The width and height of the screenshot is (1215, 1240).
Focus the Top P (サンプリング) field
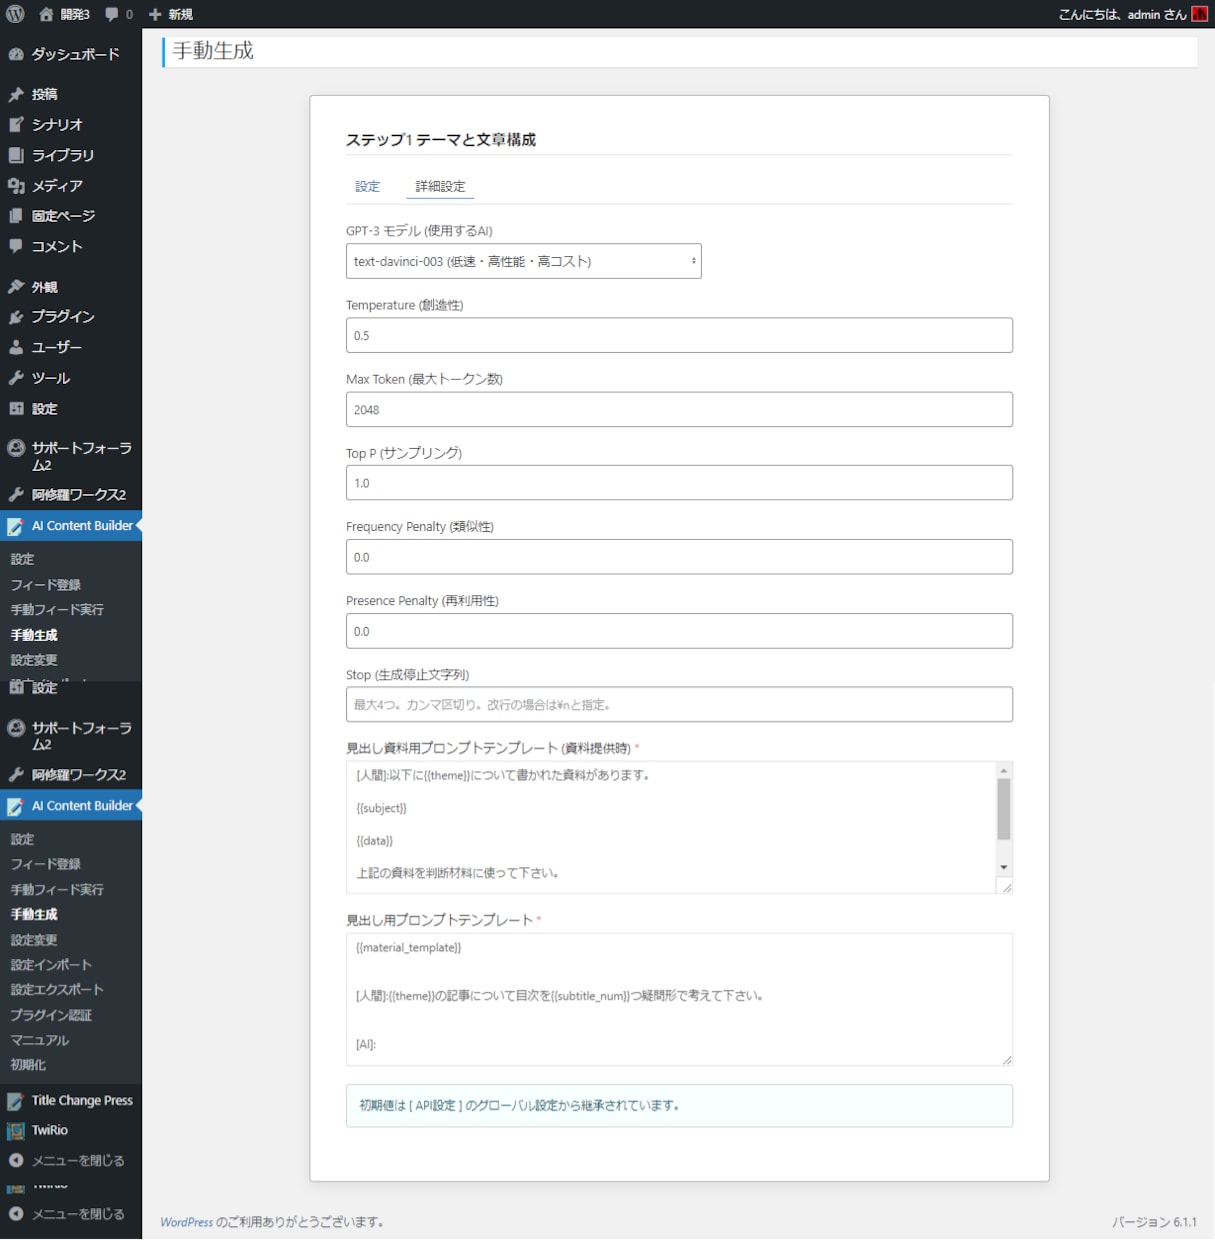(x=679, y=483)
